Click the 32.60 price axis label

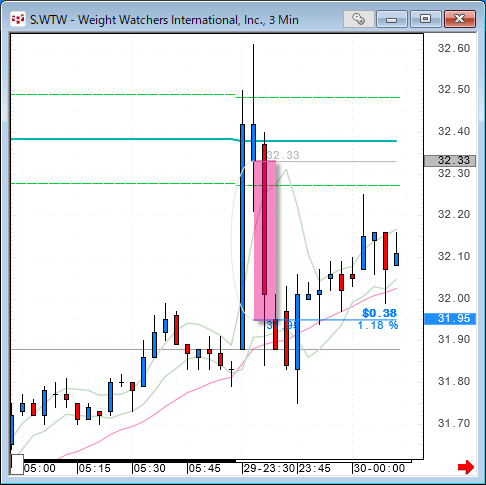[x=454, y=48]
